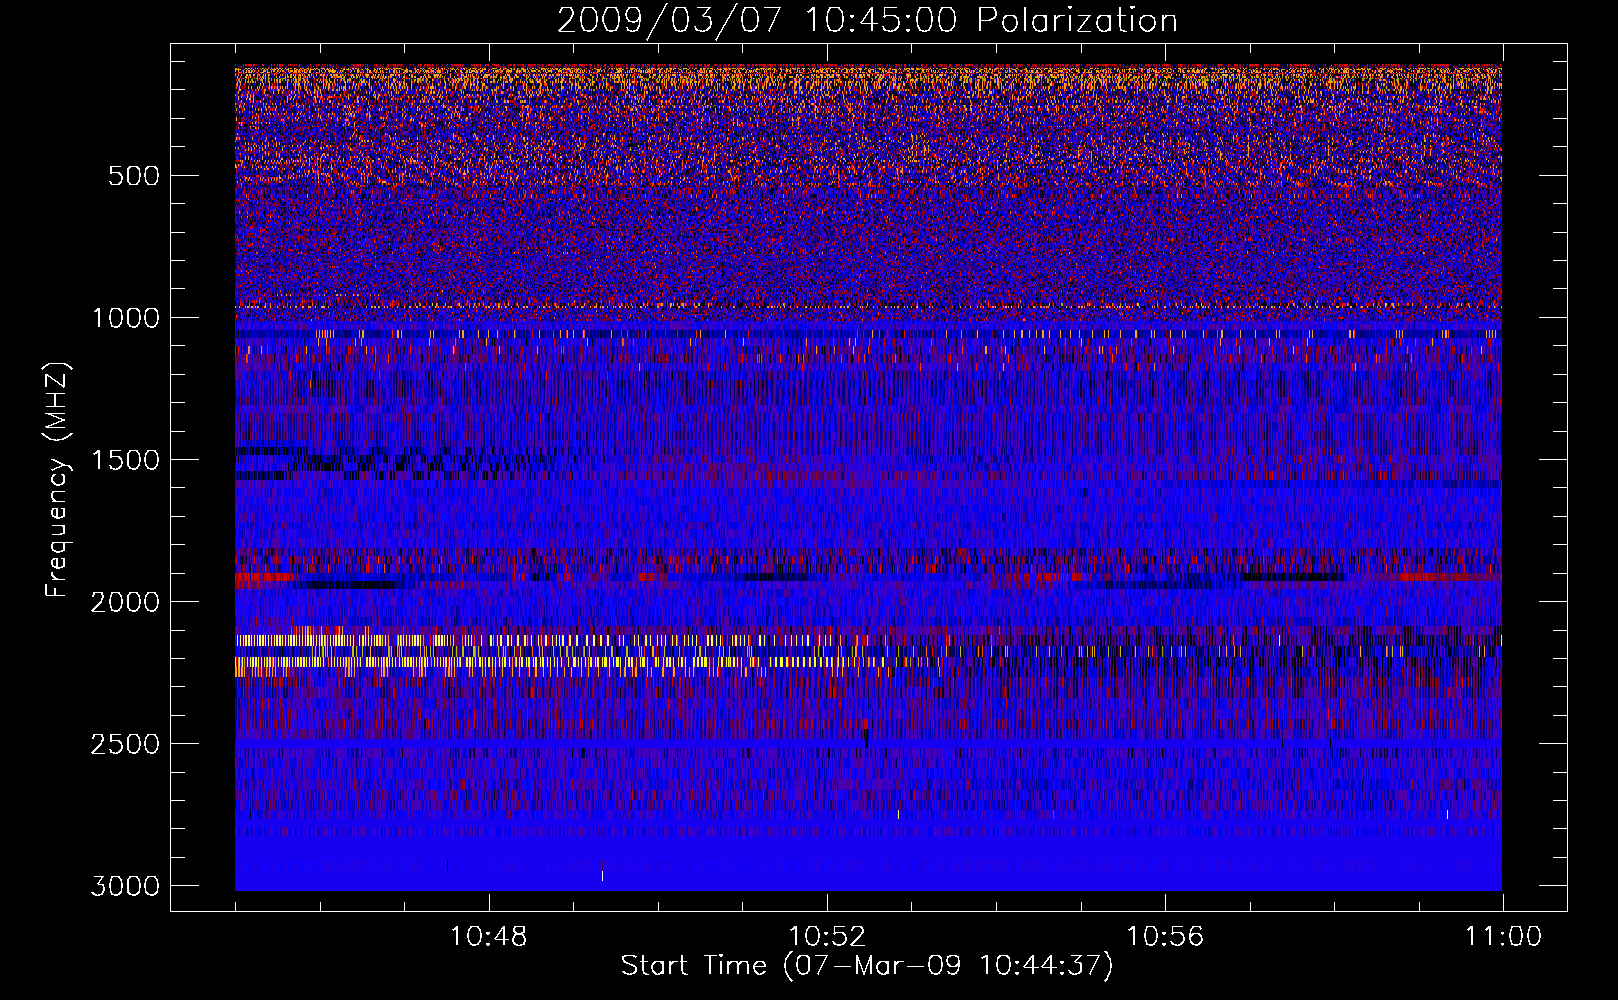
Task: Click the 2500 frequency tick label
Action: [126, 744]
